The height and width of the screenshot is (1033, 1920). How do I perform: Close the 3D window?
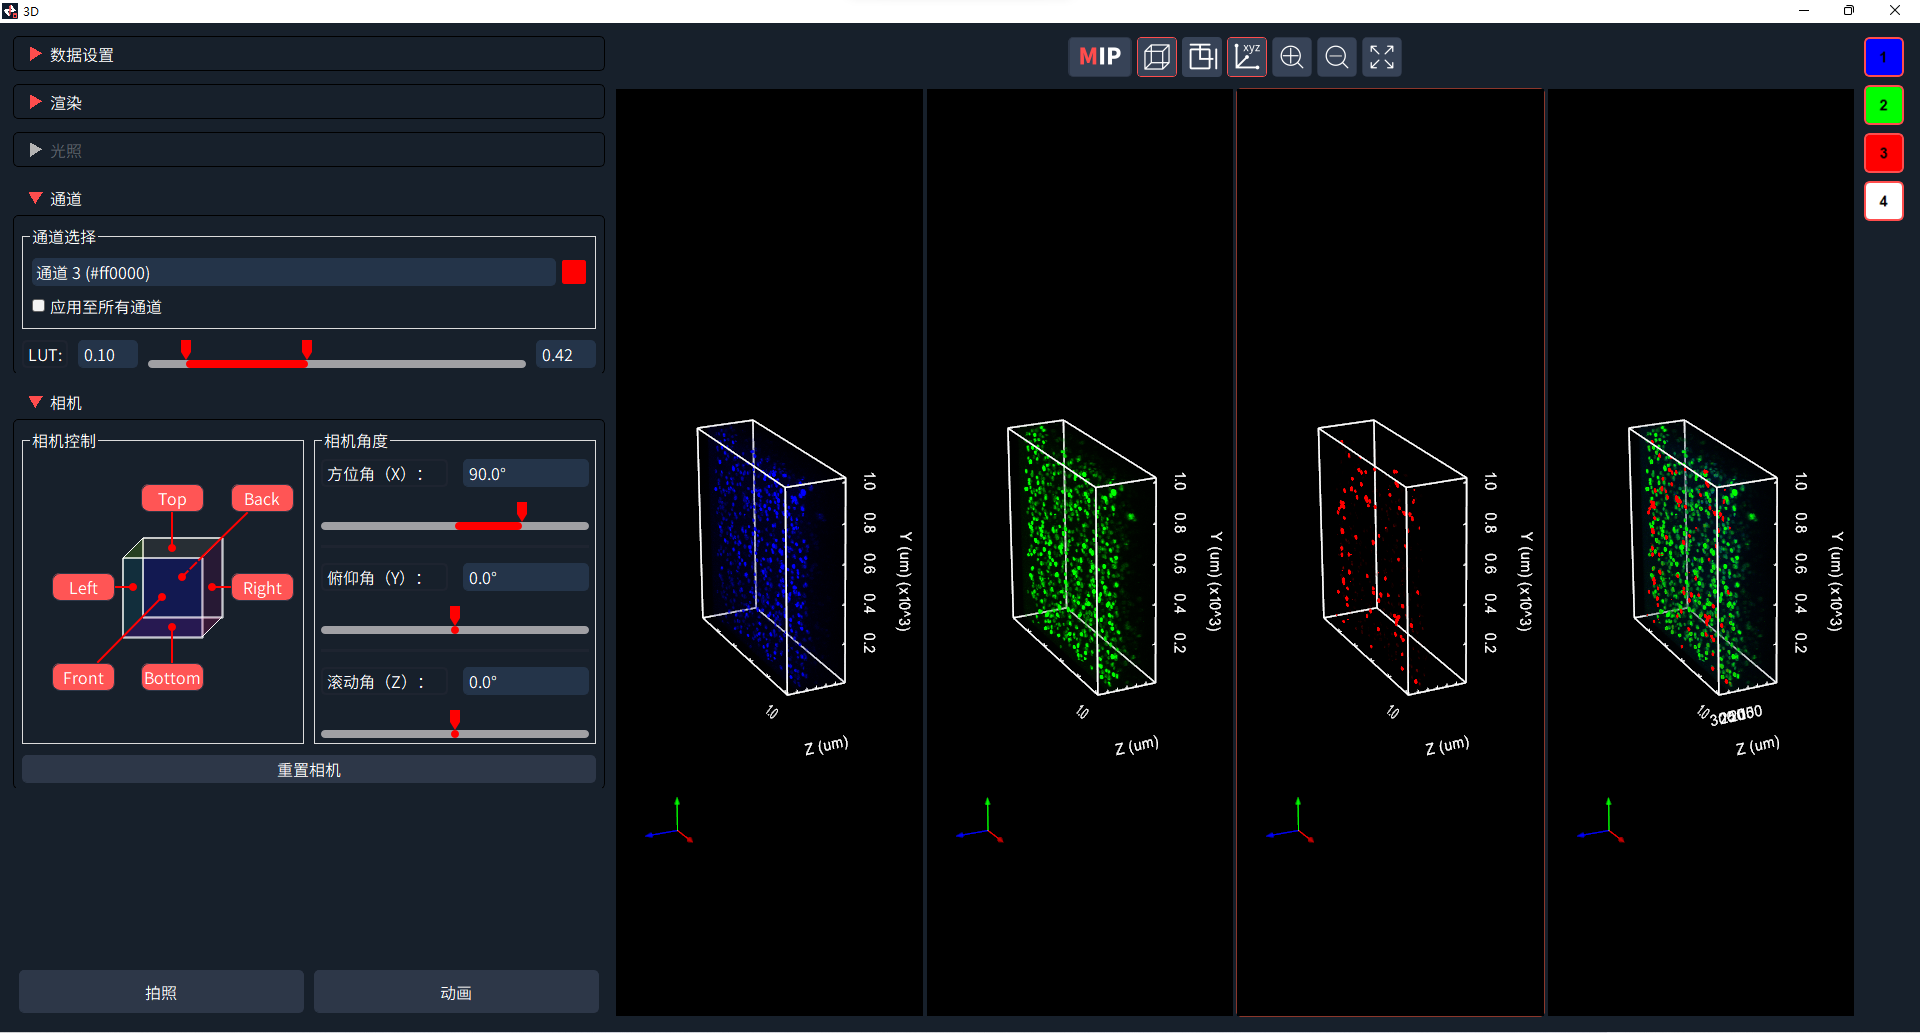pyautogui.click(x=1895, y=11)
